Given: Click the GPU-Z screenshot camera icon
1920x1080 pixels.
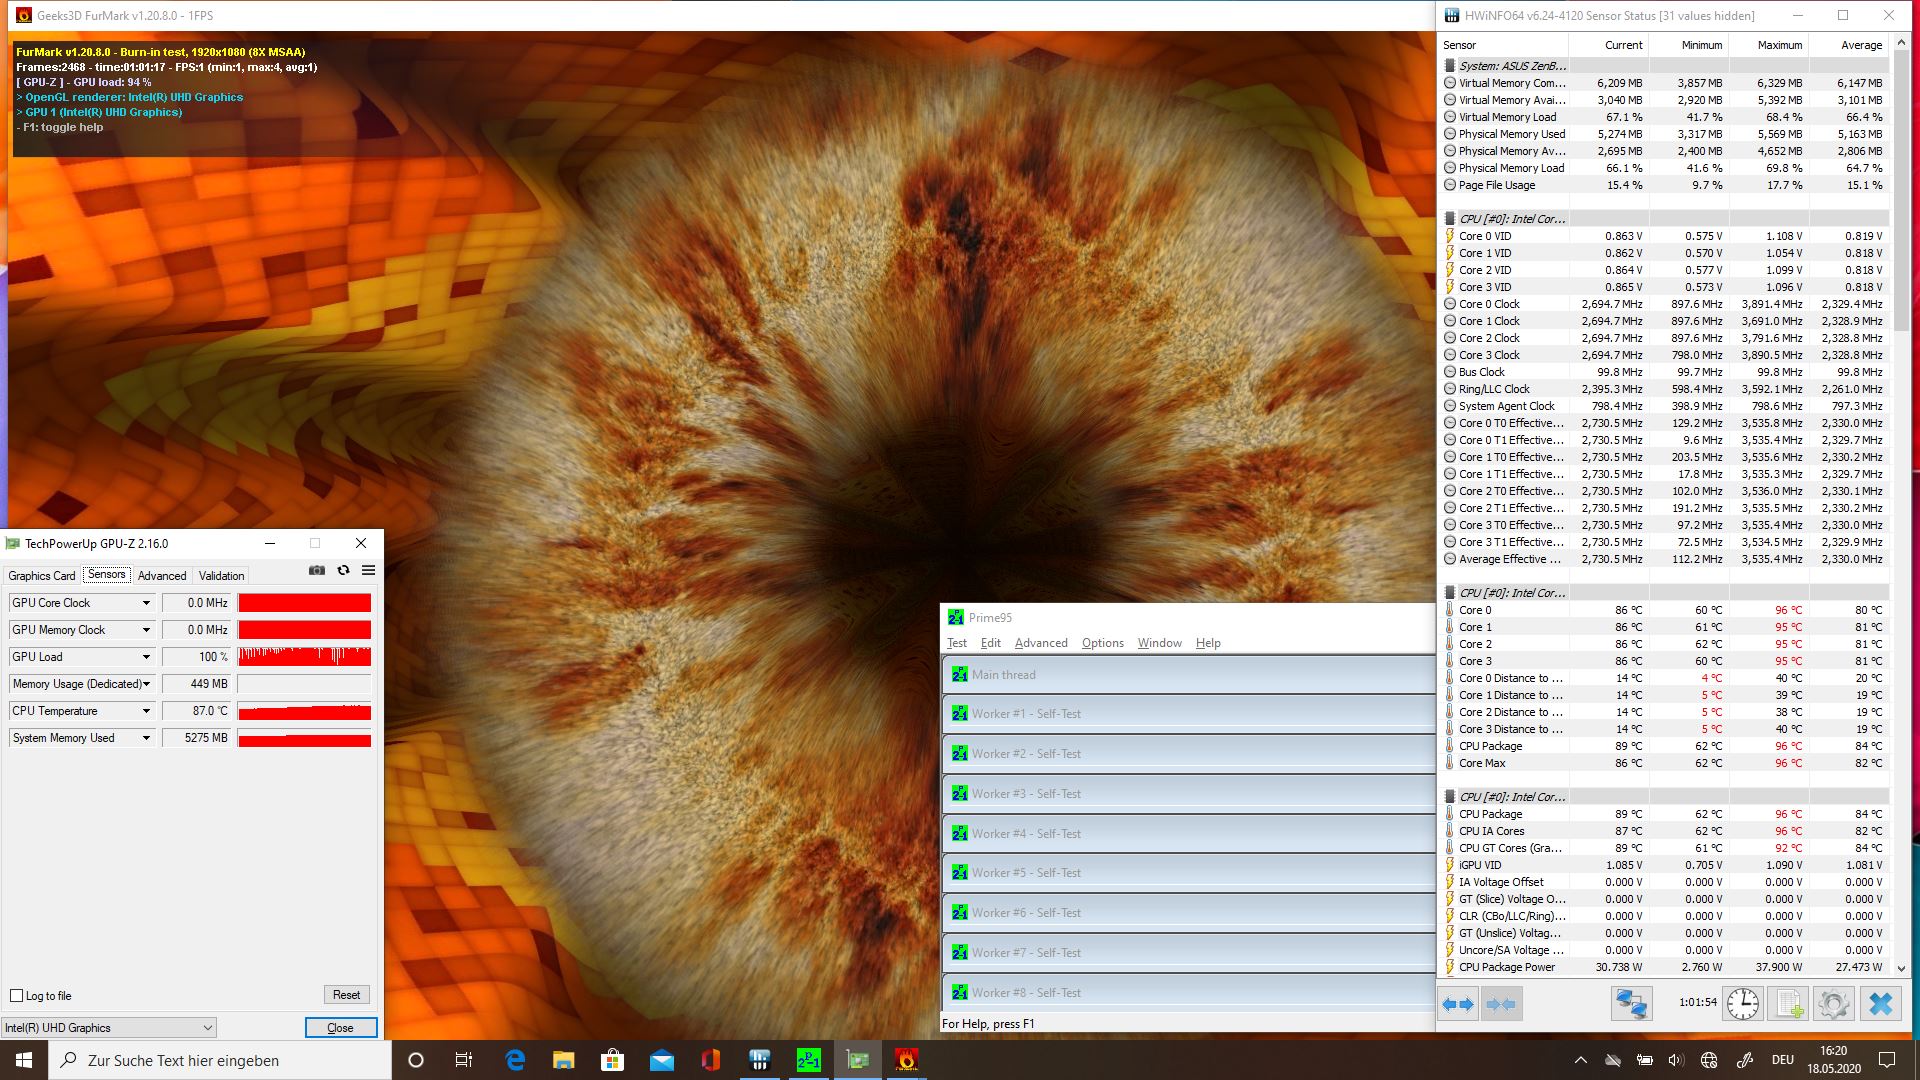Looking at the screenshot, I should point(317,570).
